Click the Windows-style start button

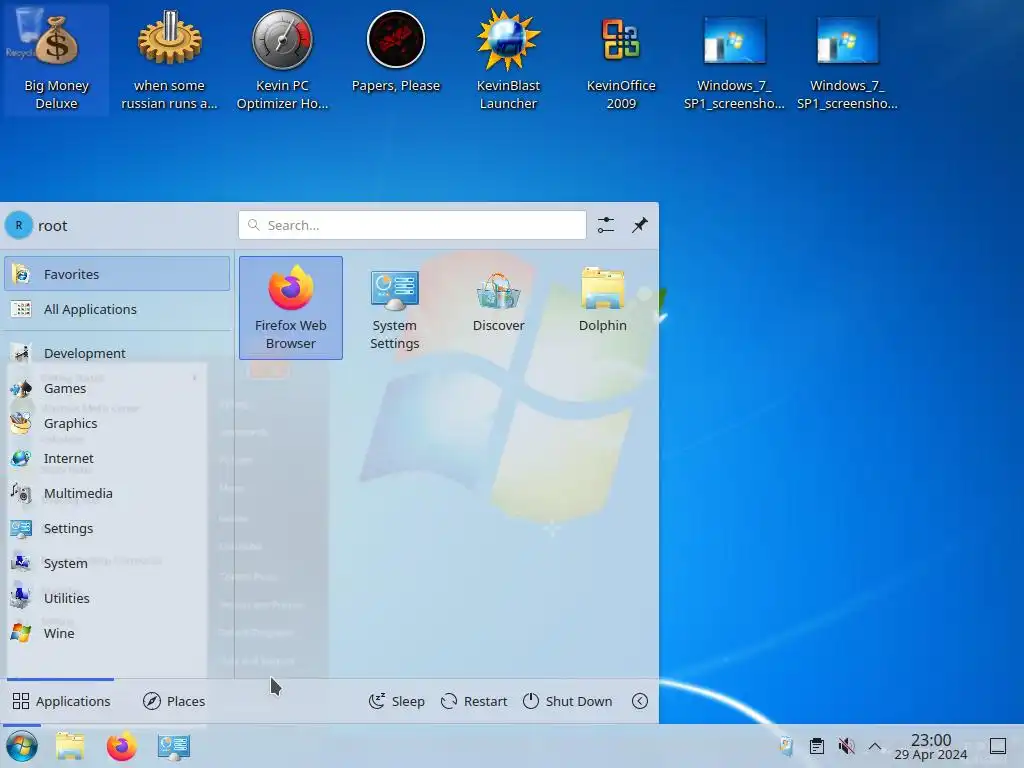coord(22,746)
